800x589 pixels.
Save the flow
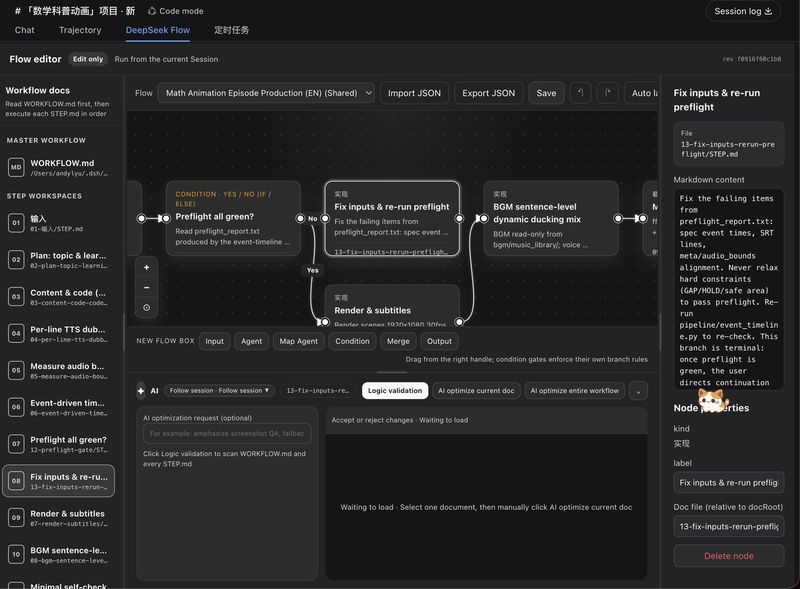[546, 93]
